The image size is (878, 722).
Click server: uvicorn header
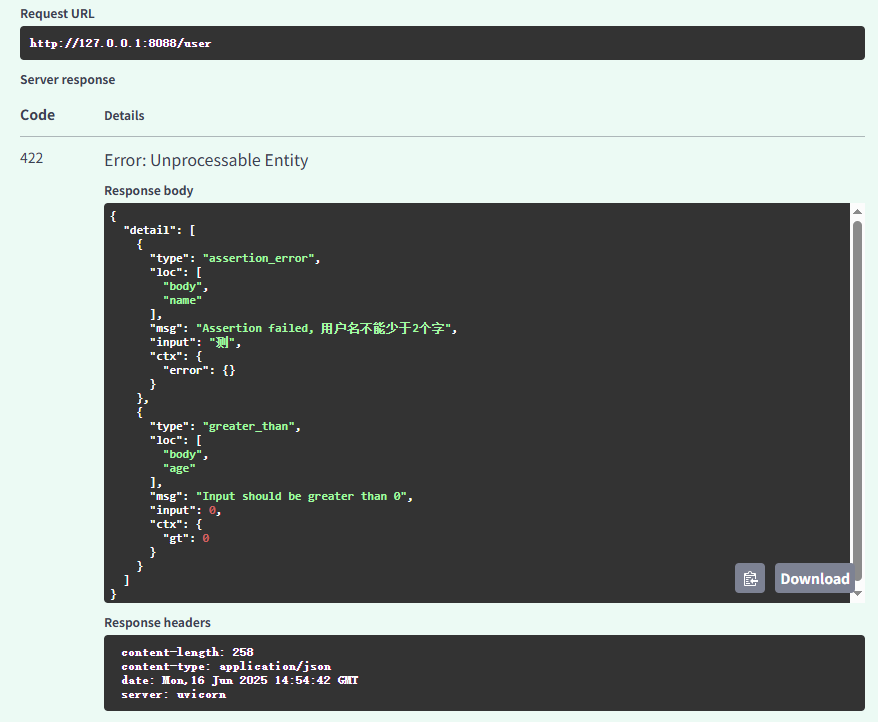(x=174, y=695)
